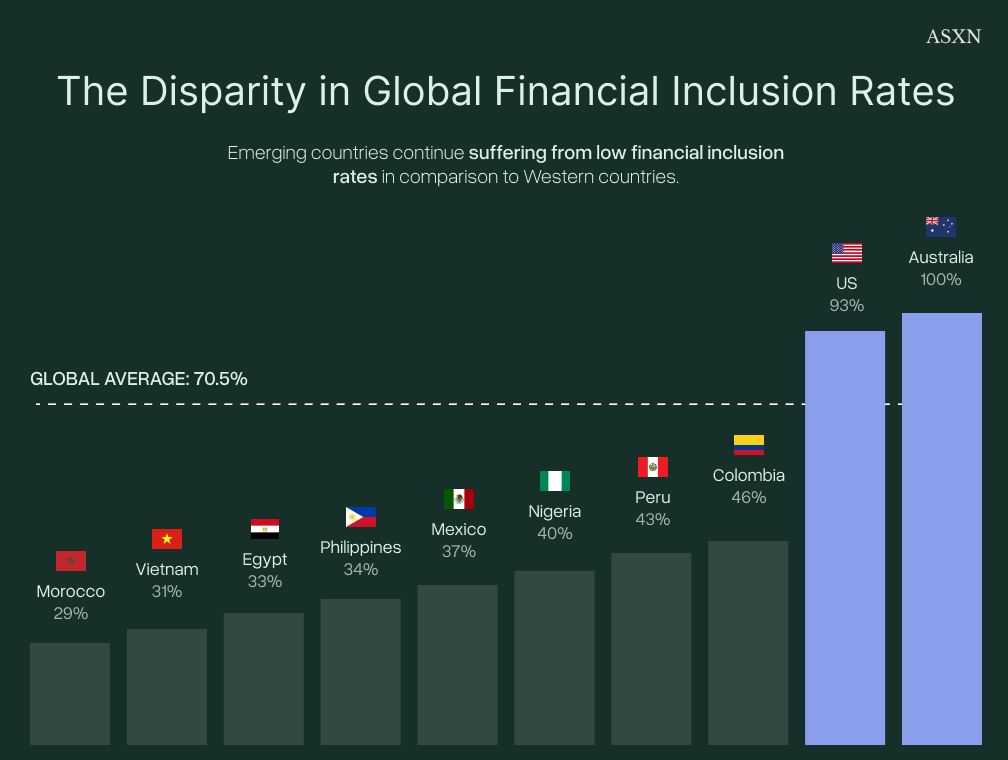Click the 37% value
Viewport: 1008px width, 760px height.
click(459, 552)
